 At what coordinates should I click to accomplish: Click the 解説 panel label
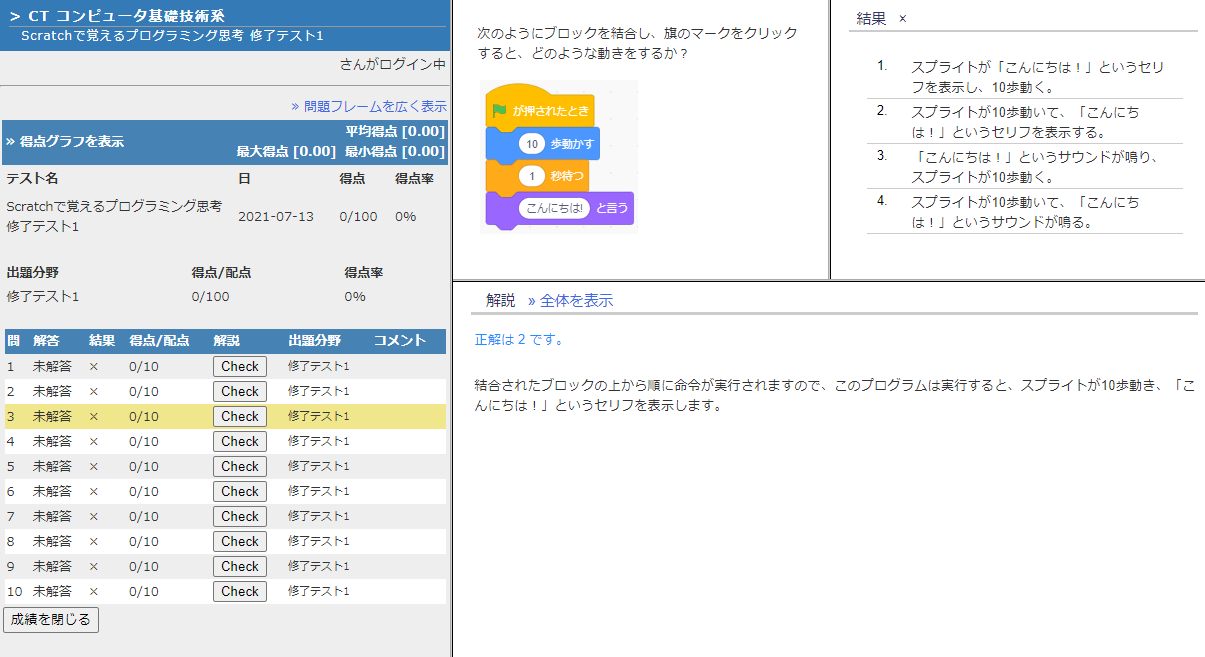(x=500, y=300)
